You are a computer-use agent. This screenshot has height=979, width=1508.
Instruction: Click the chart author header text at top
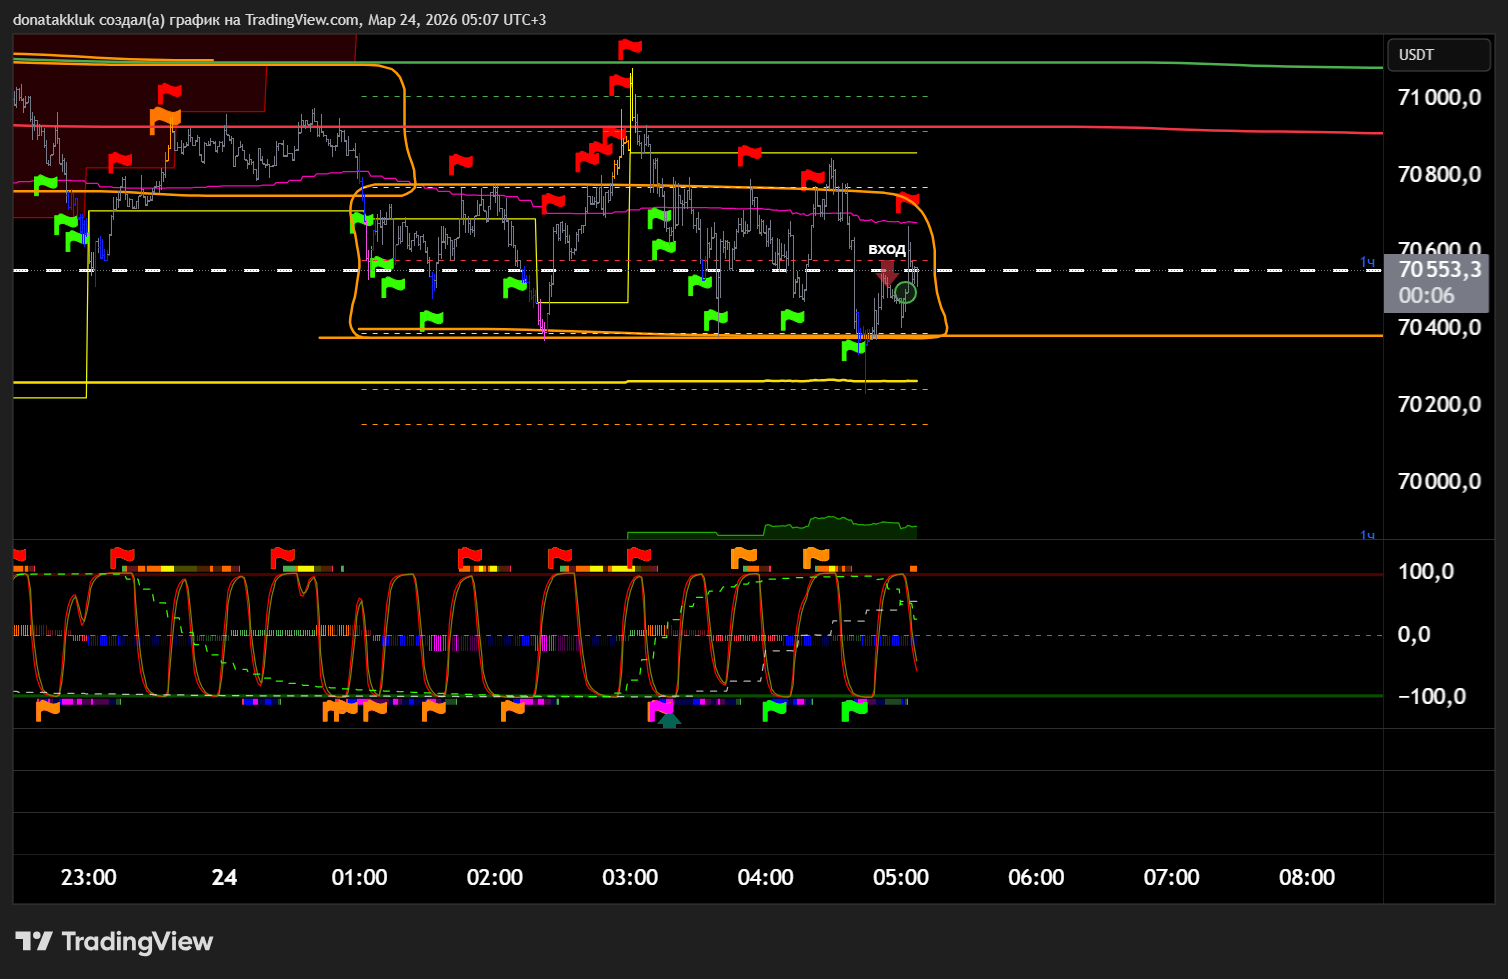(x=279, y=20)
